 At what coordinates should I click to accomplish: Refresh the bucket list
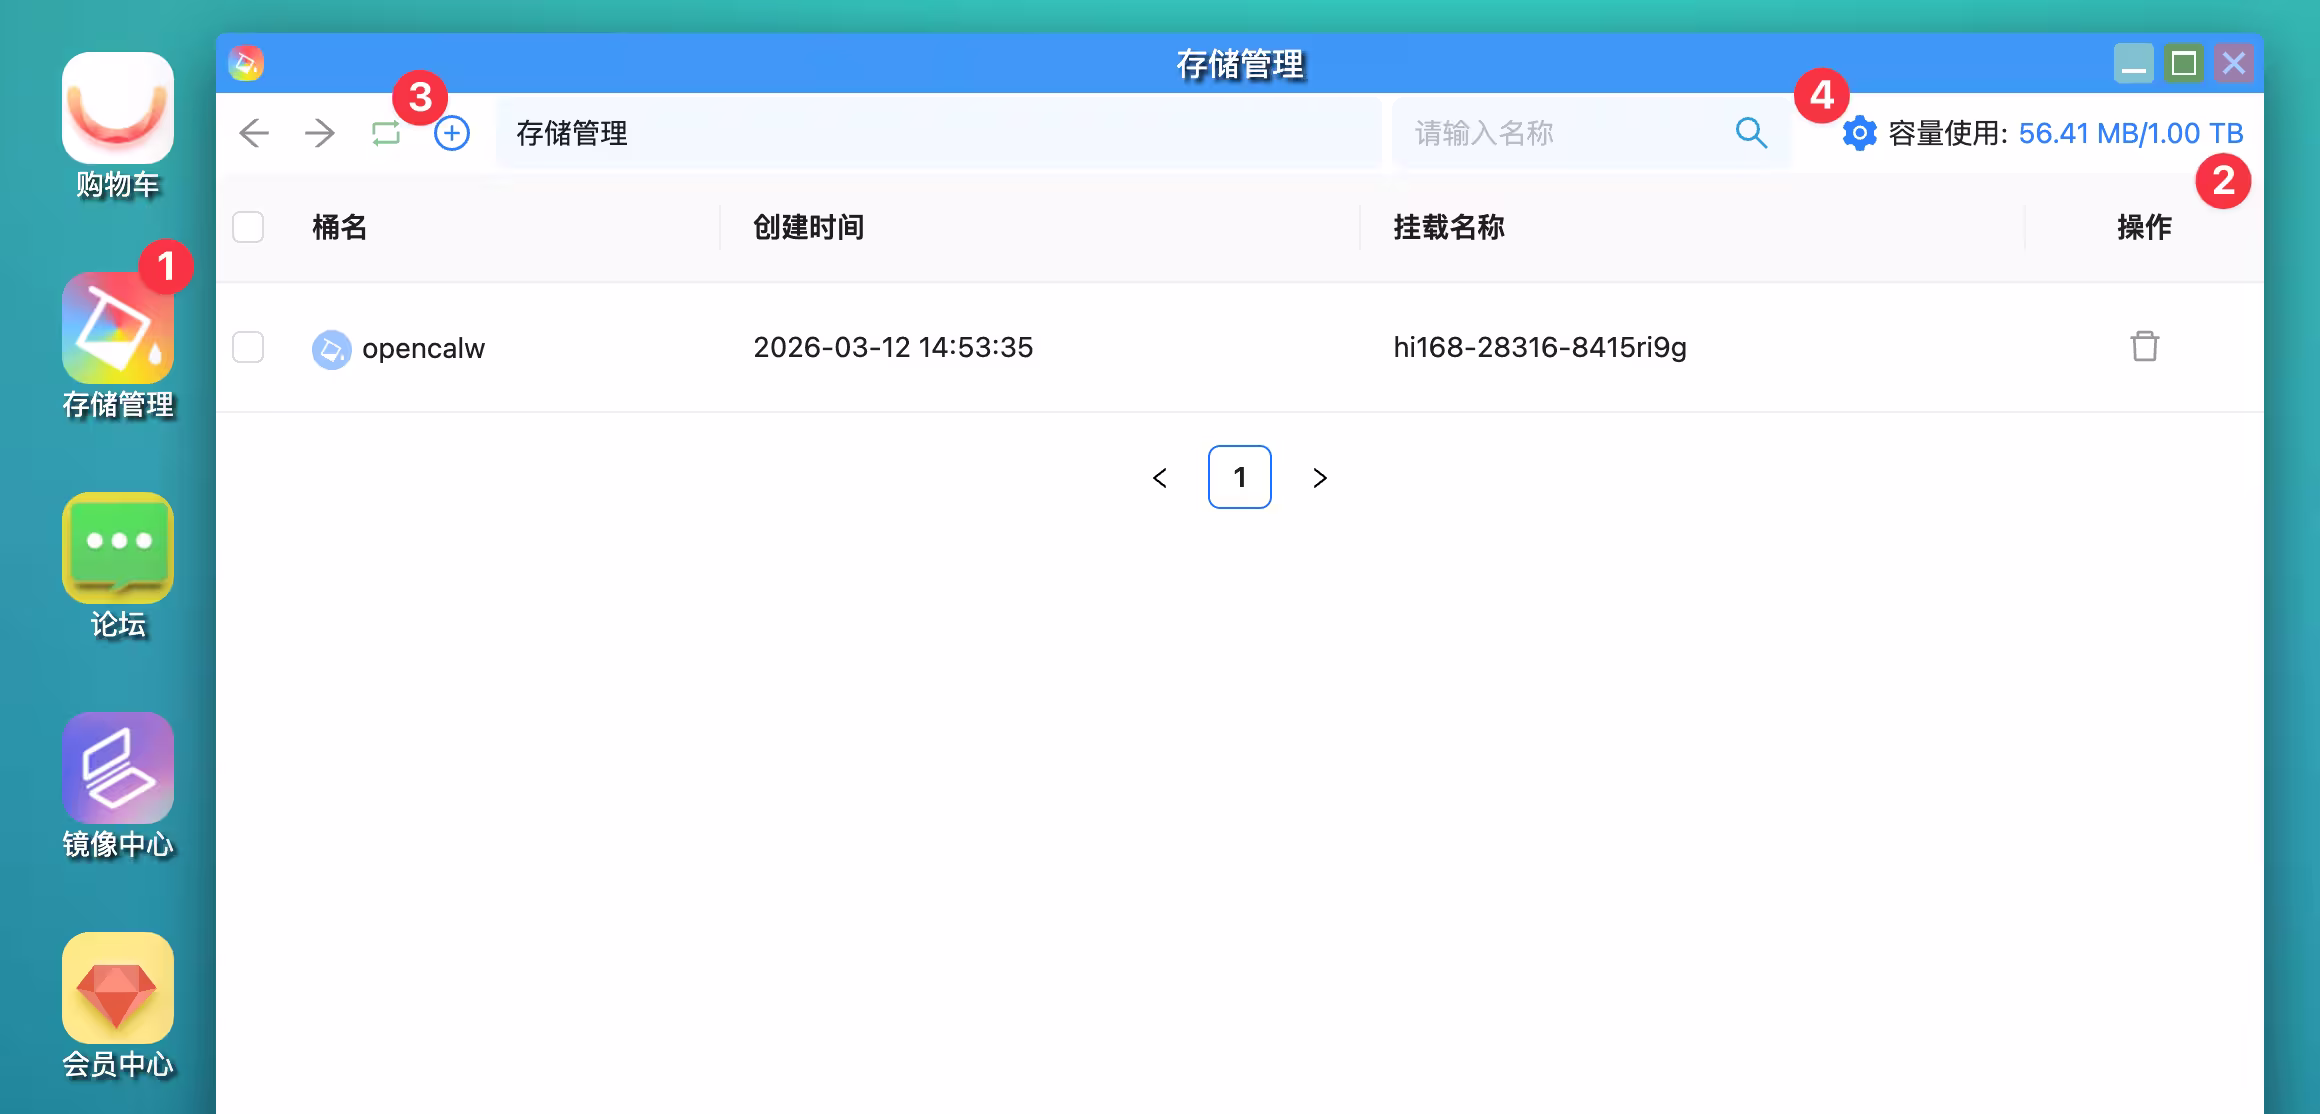383,133
